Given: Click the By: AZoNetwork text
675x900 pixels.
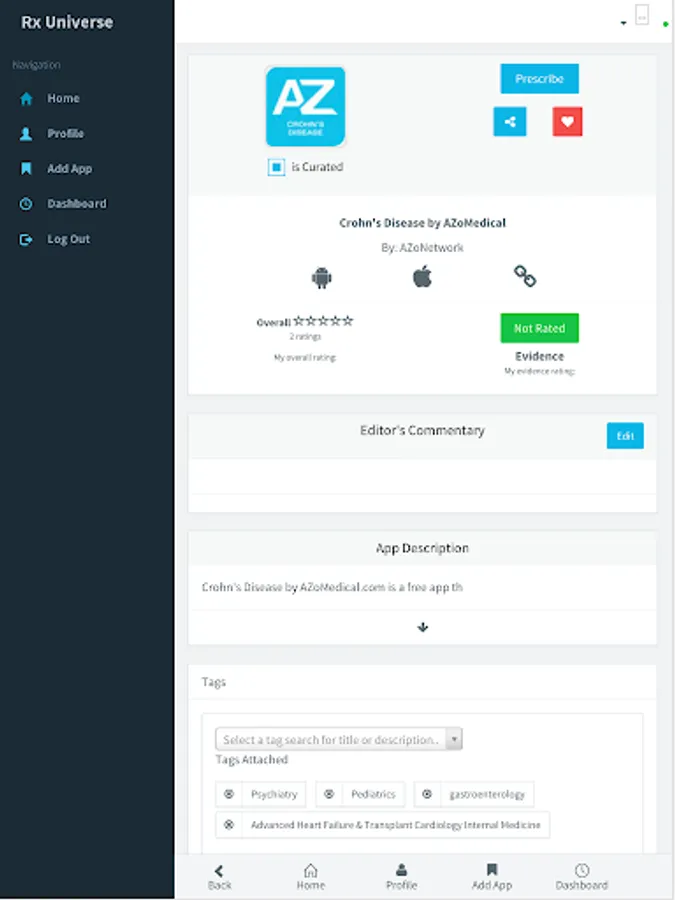Looking at the screenshot, I should [422, 248].
